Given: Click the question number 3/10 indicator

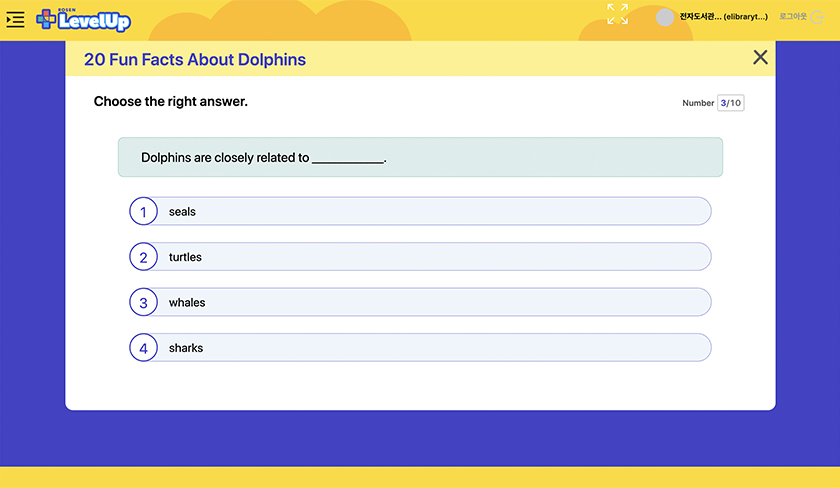Looking at the screenshot, I should click(x=731, y=103).
